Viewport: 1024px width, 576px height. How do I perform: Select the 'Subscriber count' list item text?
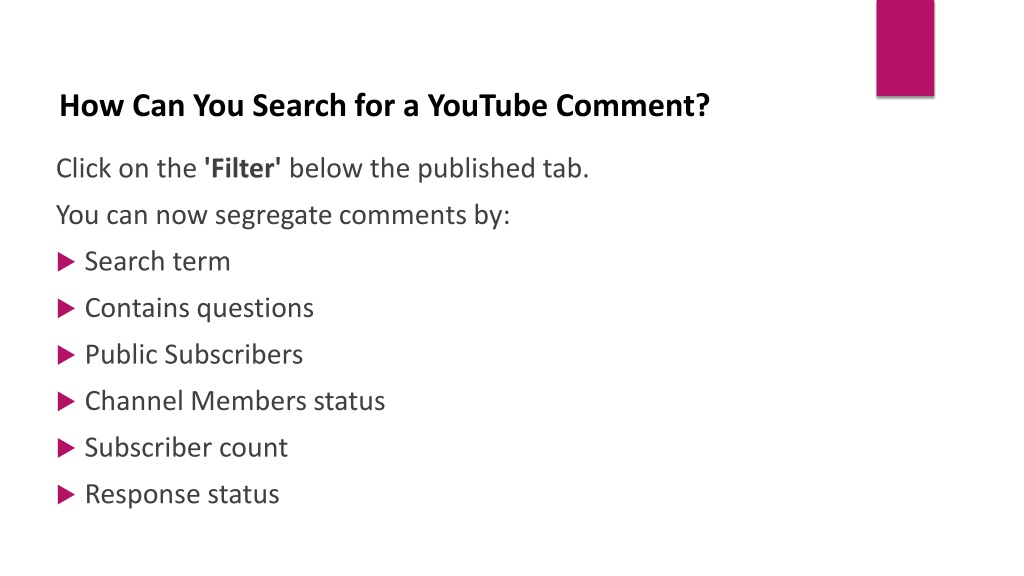click(x=186, y=448)
